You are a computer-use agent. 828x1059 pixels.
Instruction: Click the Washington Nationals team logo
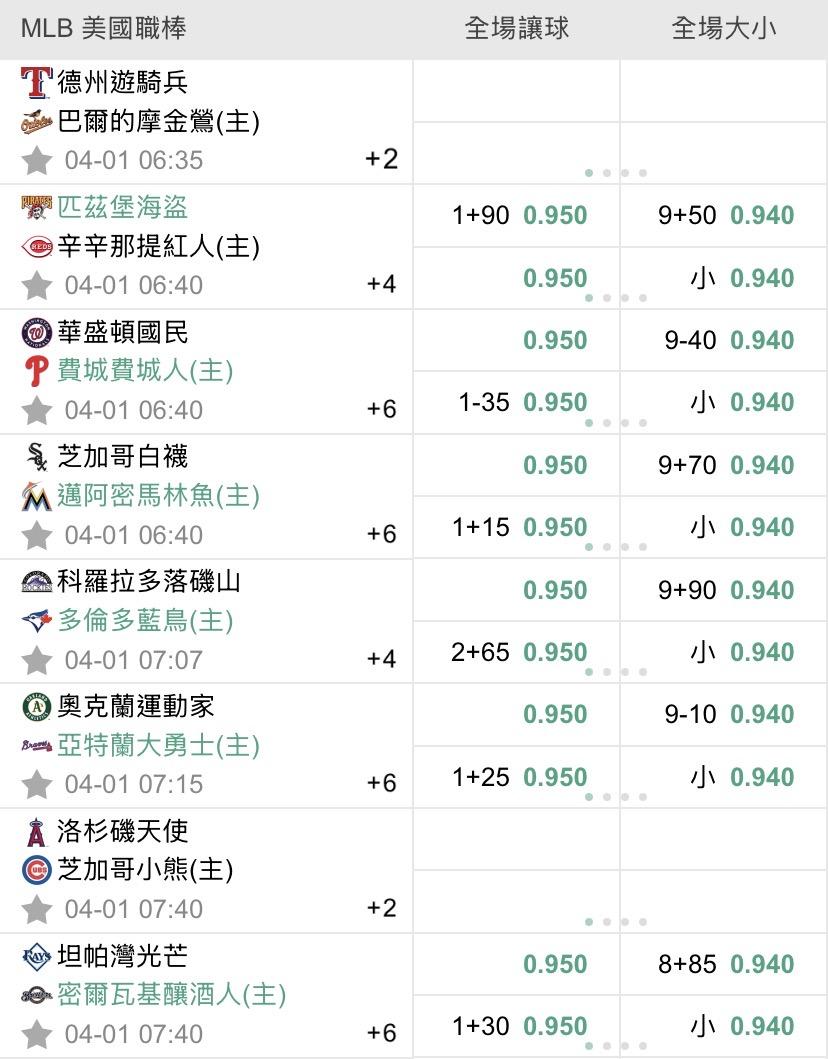[x=36, y=332]
